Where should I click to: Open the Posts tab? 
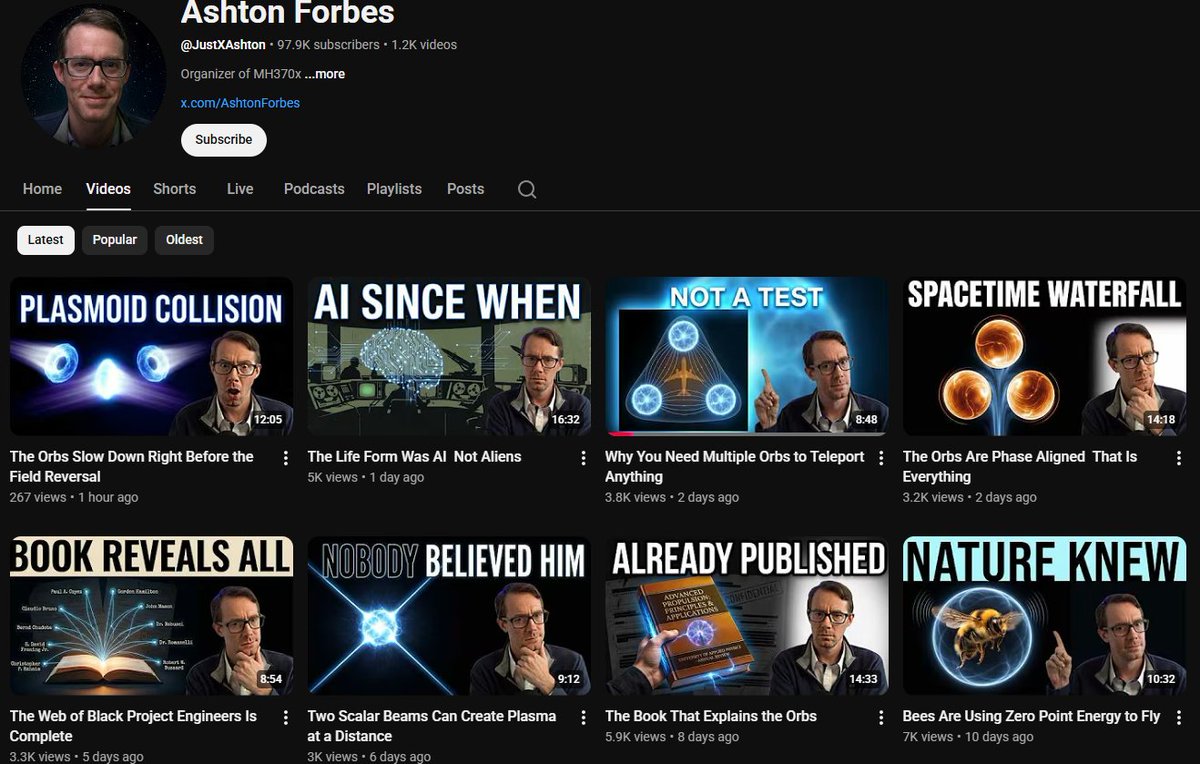coord(465,189)
